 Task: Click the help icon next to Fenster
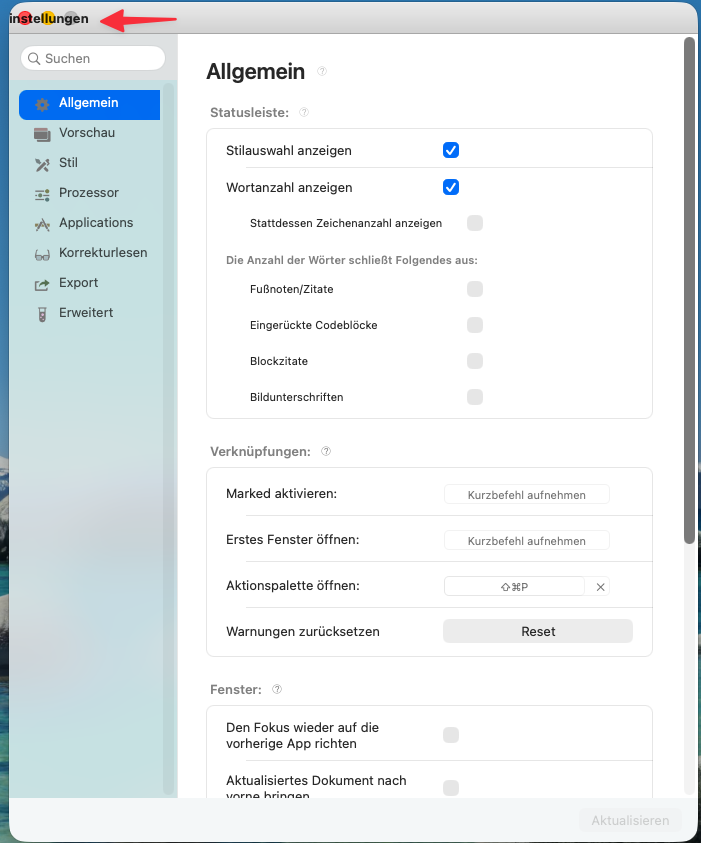coord(277,689)
